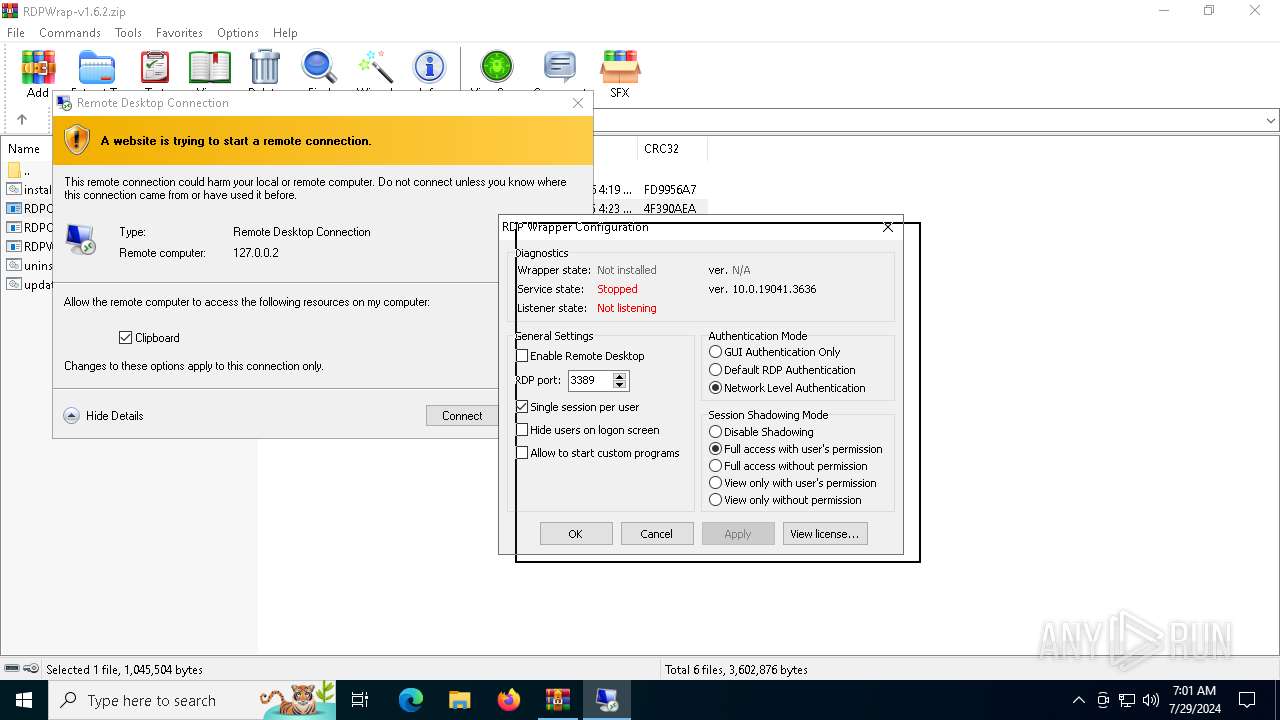Collapse with the Hide Details expander

coord(71,416)
